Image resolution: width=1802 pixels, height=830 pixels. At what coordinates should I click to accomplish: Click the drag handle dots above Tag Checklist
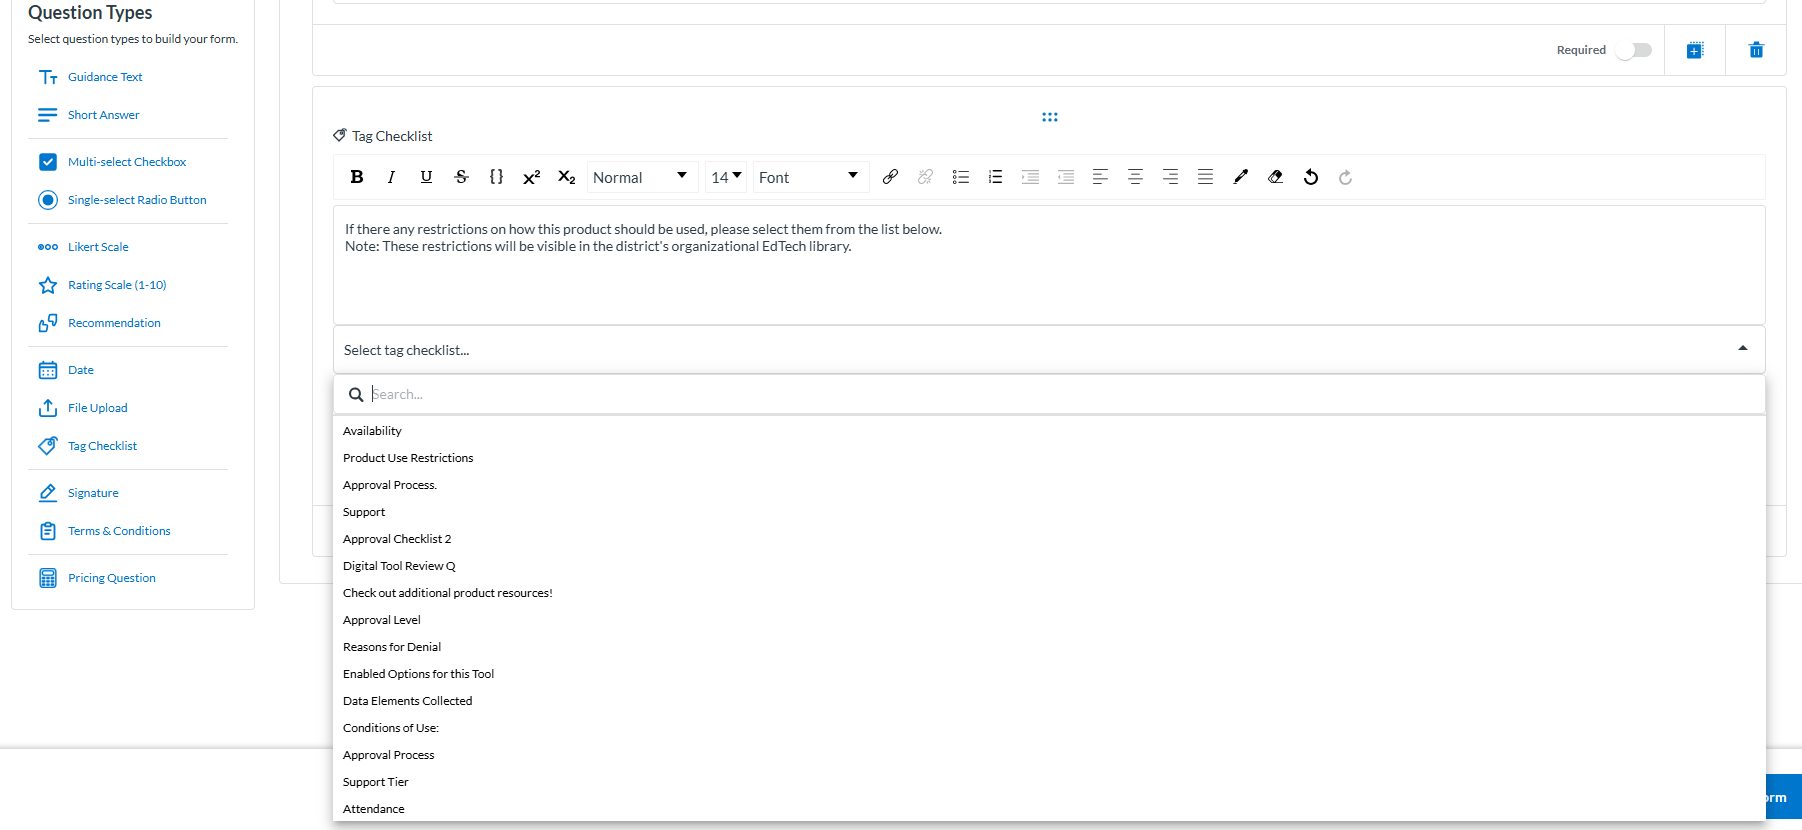[1049, 117]
